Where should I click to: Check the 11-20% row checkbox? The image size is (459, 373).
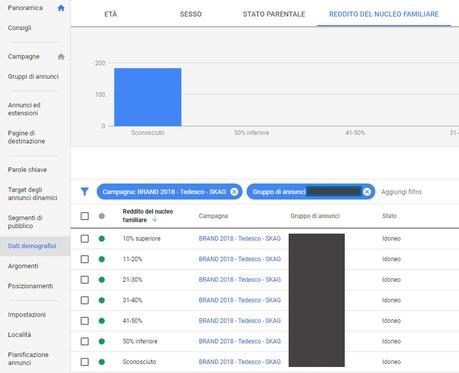point(85,259)
